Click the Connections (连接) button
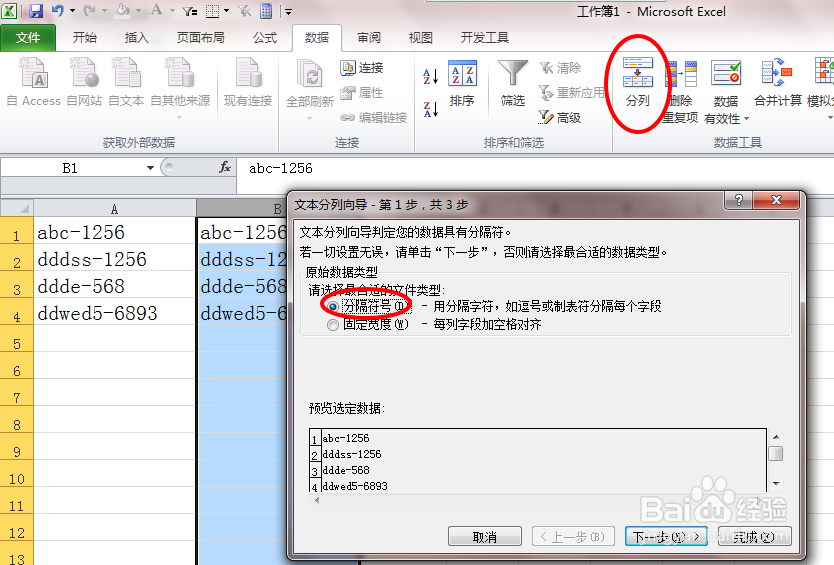This screenshot has height=565, width=834. (362, 68)
